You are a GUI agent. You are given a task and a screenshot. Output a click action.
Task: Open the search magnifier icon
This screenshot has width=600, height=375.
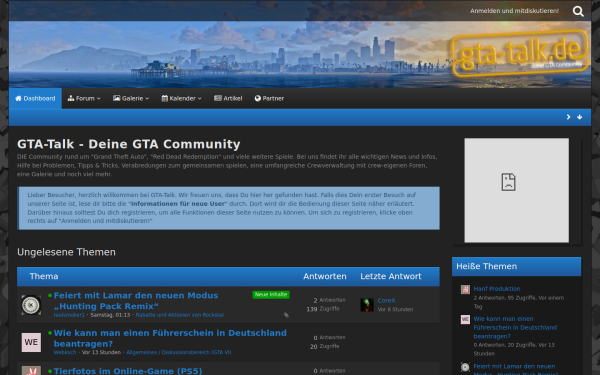(x=578, y=11)
